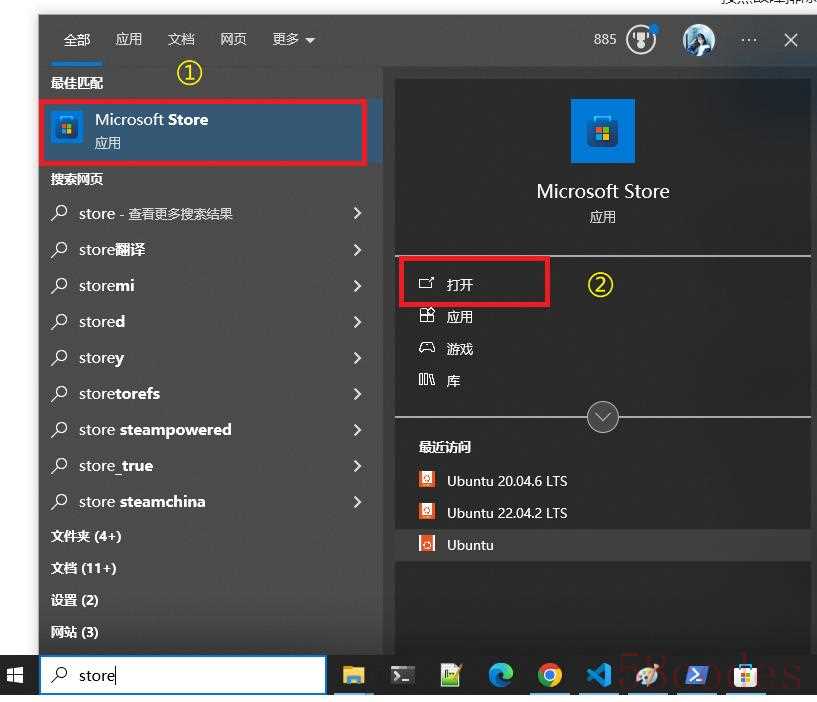Launch the terminal icon on the taskbar
The width and height of the screenshot is (817, 702).
pos(402,675)
